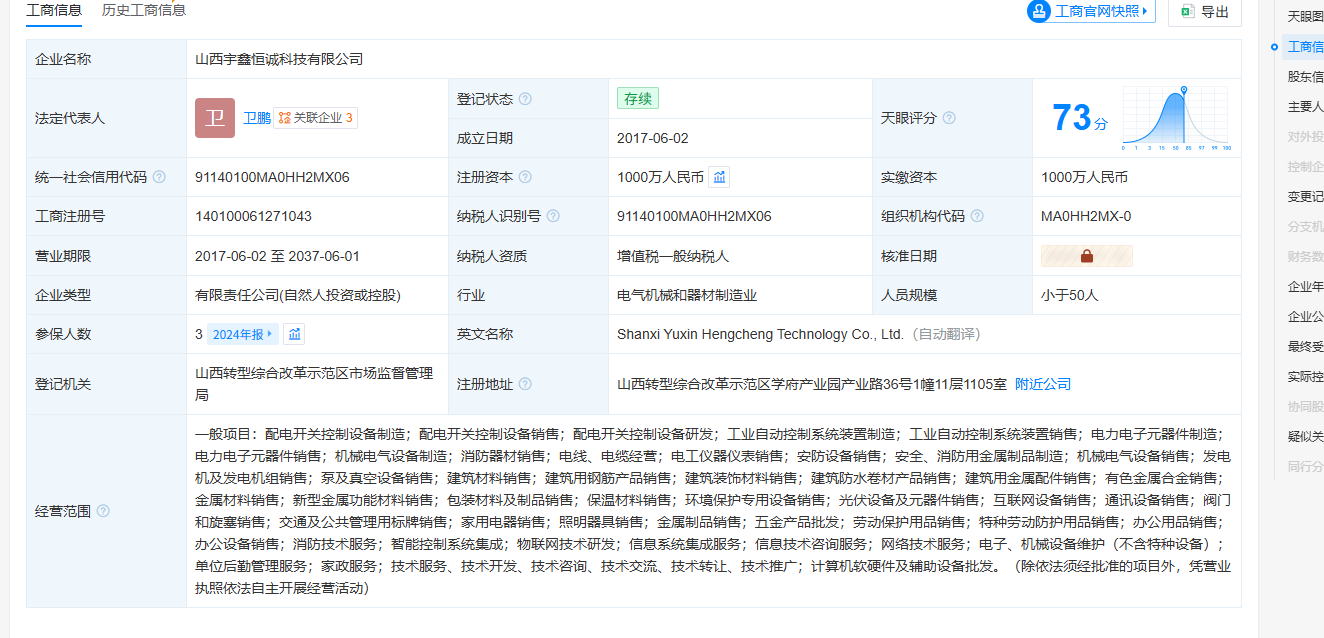Select 主要人 in right sidebar
The width and height of the screenshot is (1324, 638).
coord(1305,106)
